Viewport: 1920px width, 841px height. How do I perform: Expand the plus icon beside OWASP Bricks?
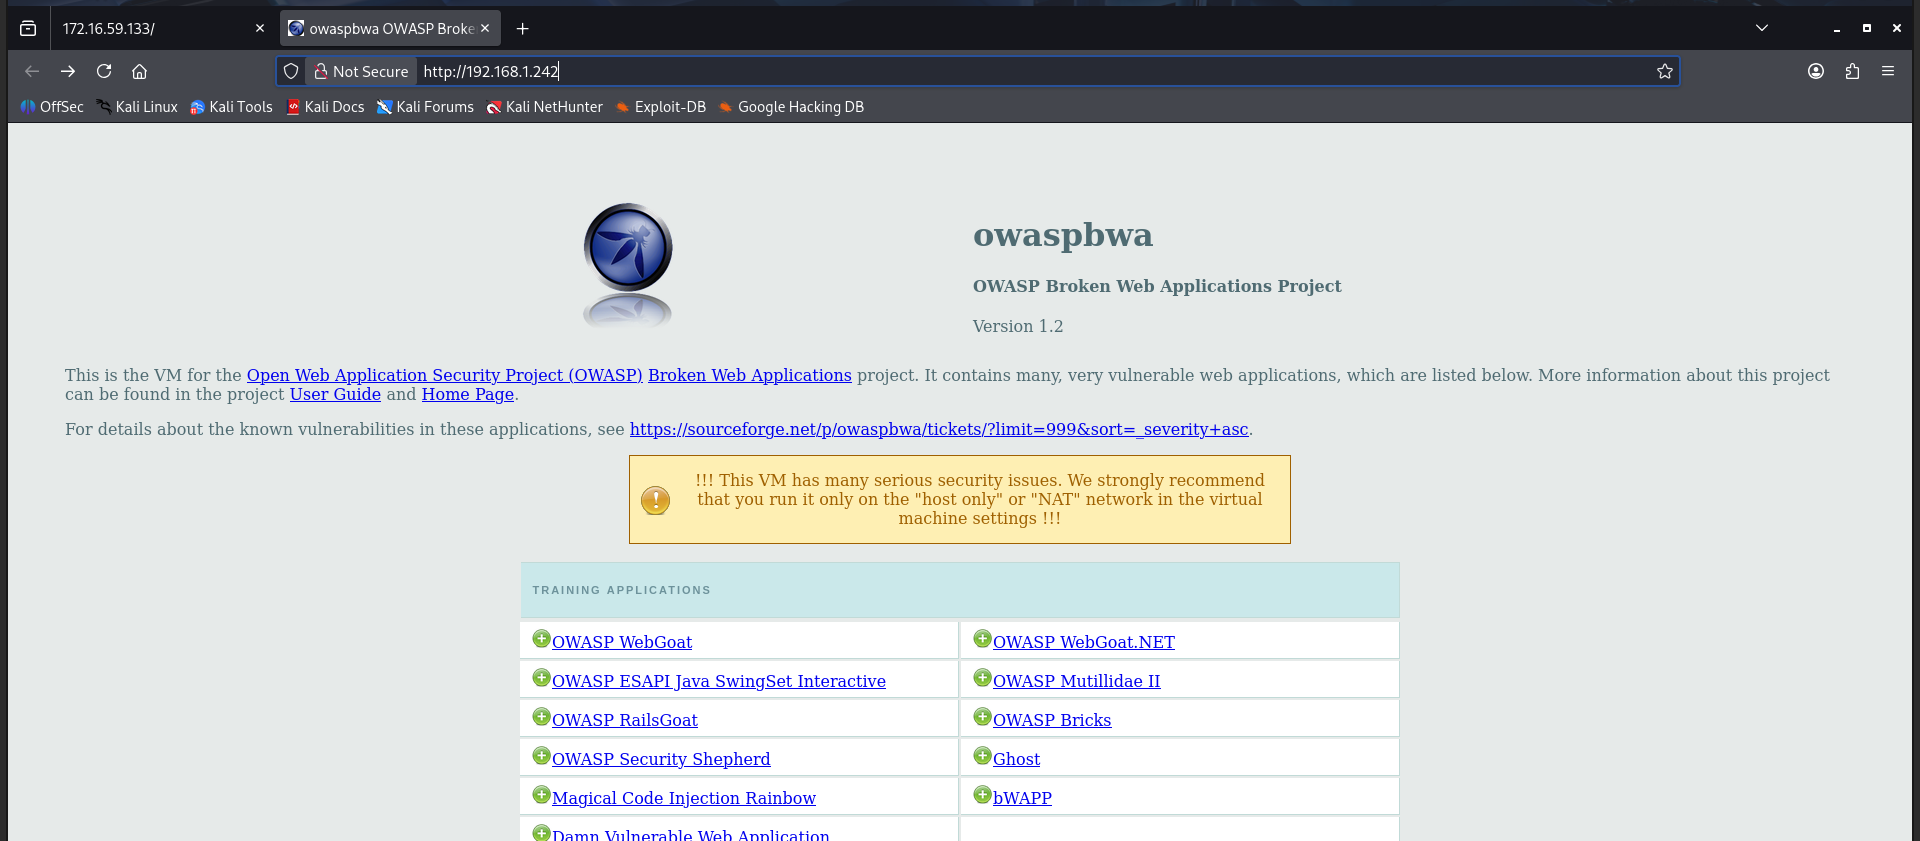click(x=982, y=716)
